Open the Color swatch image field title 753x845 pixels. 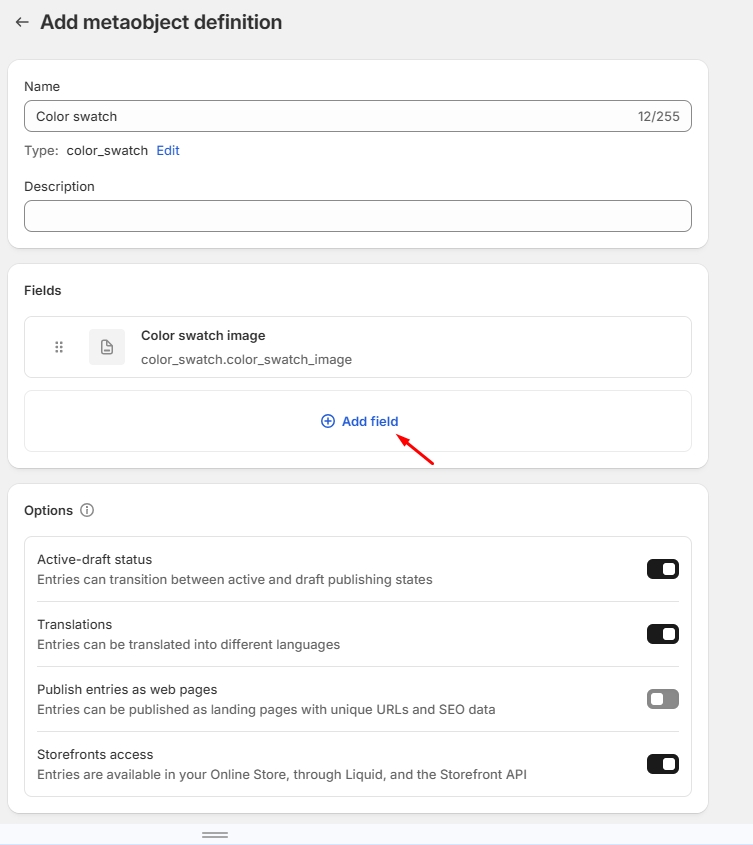pyautogui.click(x=203, y=336)
